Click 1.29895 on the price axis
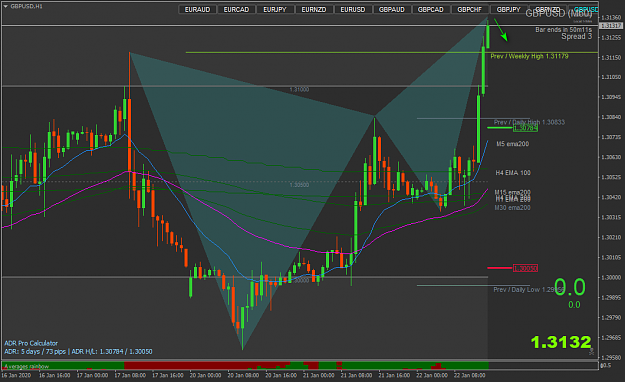 pyautogui.click(x=611, y=297)
